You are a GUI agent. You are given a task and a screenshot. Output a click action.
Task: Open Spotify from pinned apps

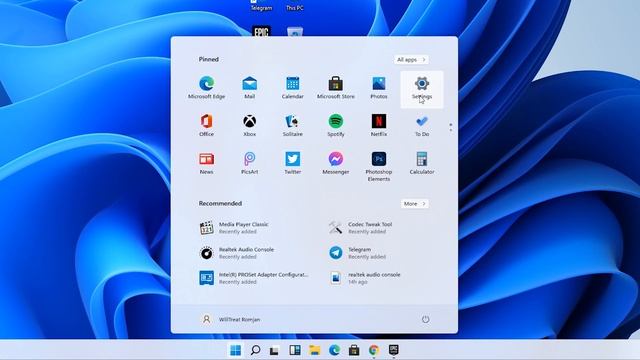[336, 125]
